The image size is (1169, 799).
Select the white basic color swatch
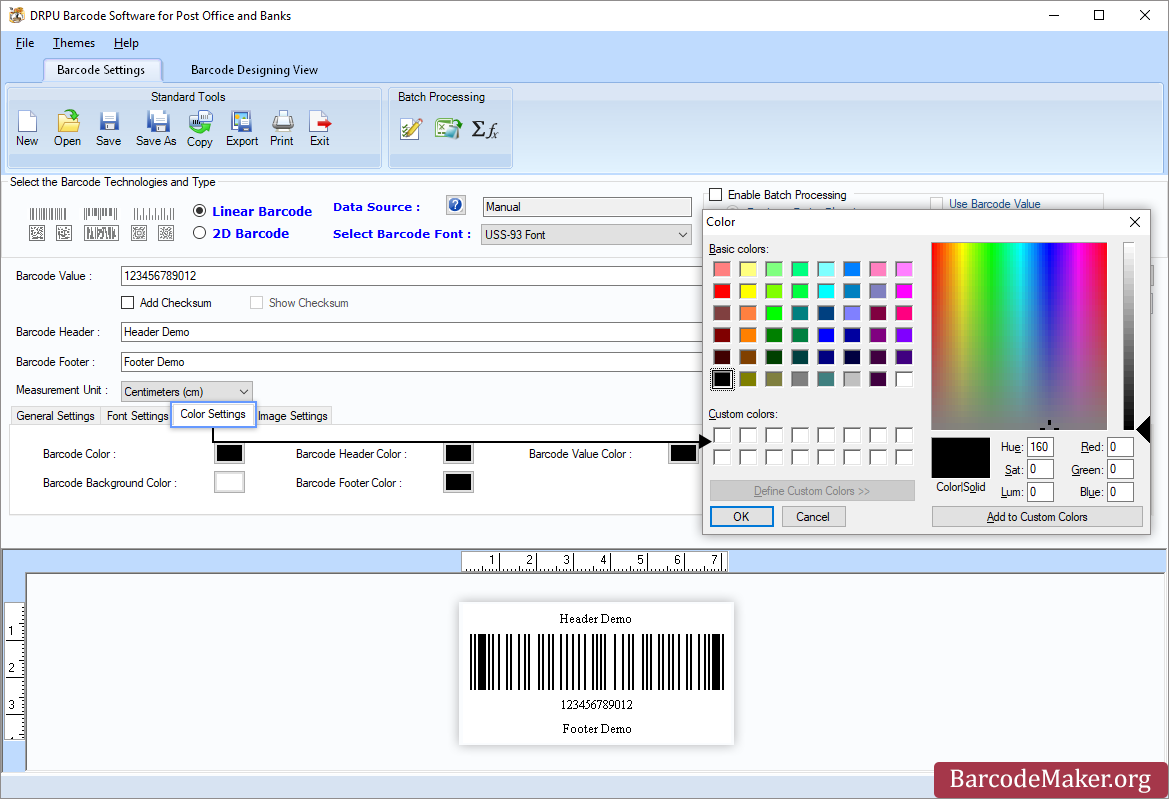coord(904,379)
